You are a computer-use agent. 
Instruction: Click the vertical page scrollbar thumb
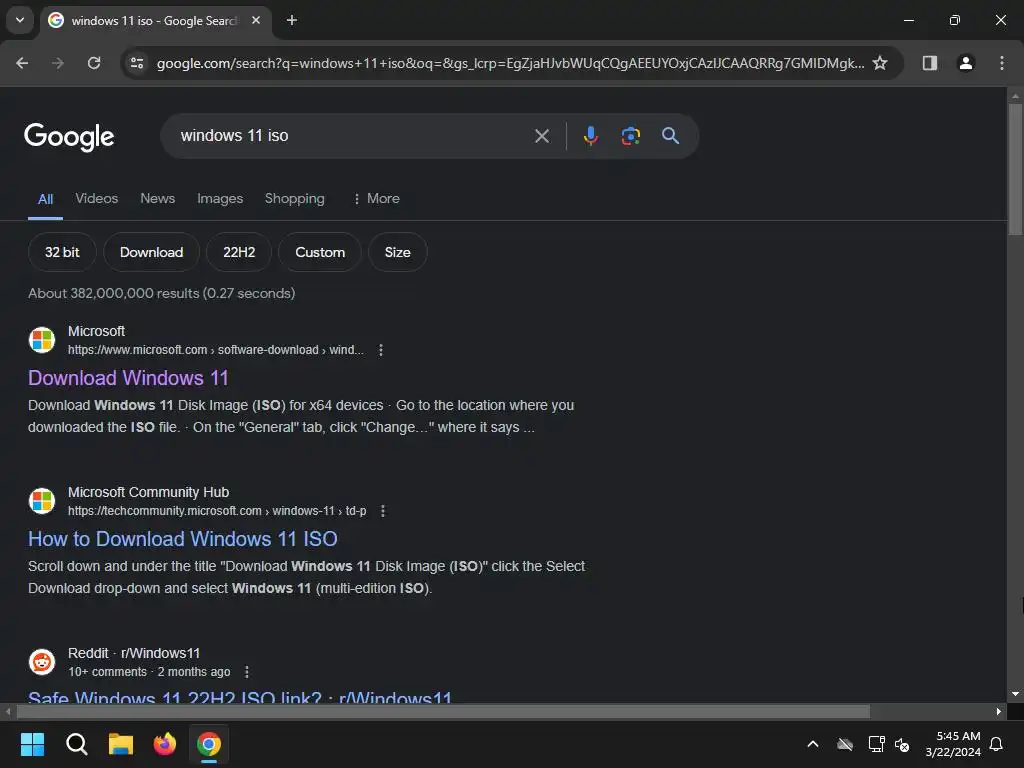[1015, 168]
